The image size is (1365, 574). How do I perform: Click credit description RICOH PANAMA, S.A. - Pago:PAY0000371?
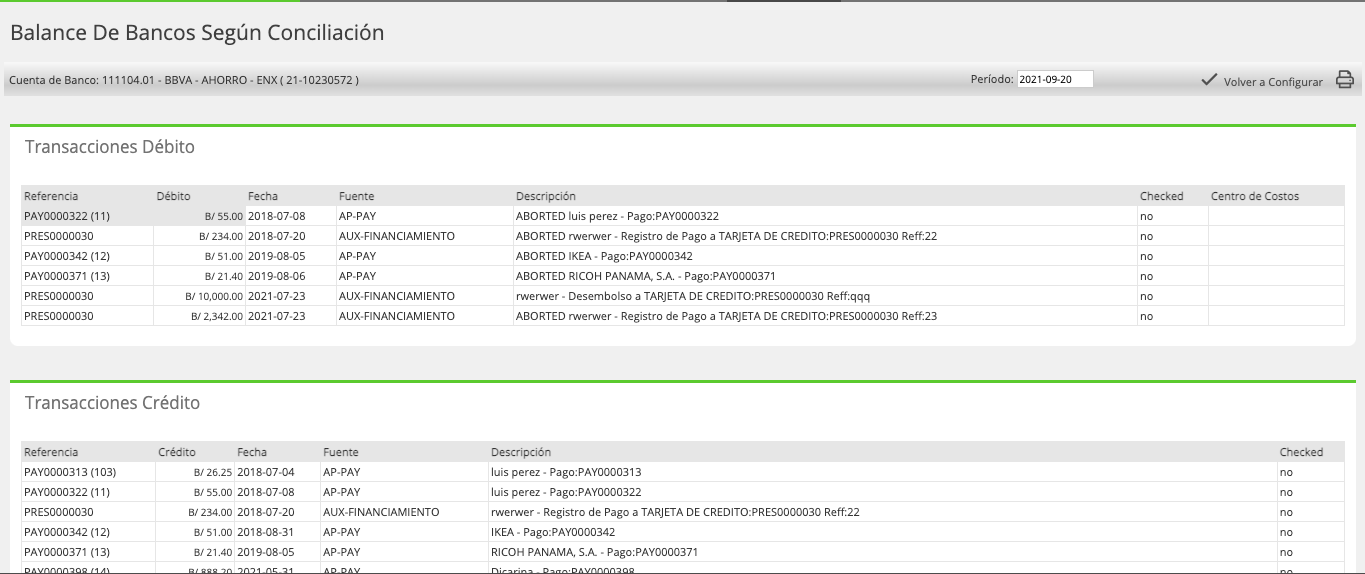[595, 552]
